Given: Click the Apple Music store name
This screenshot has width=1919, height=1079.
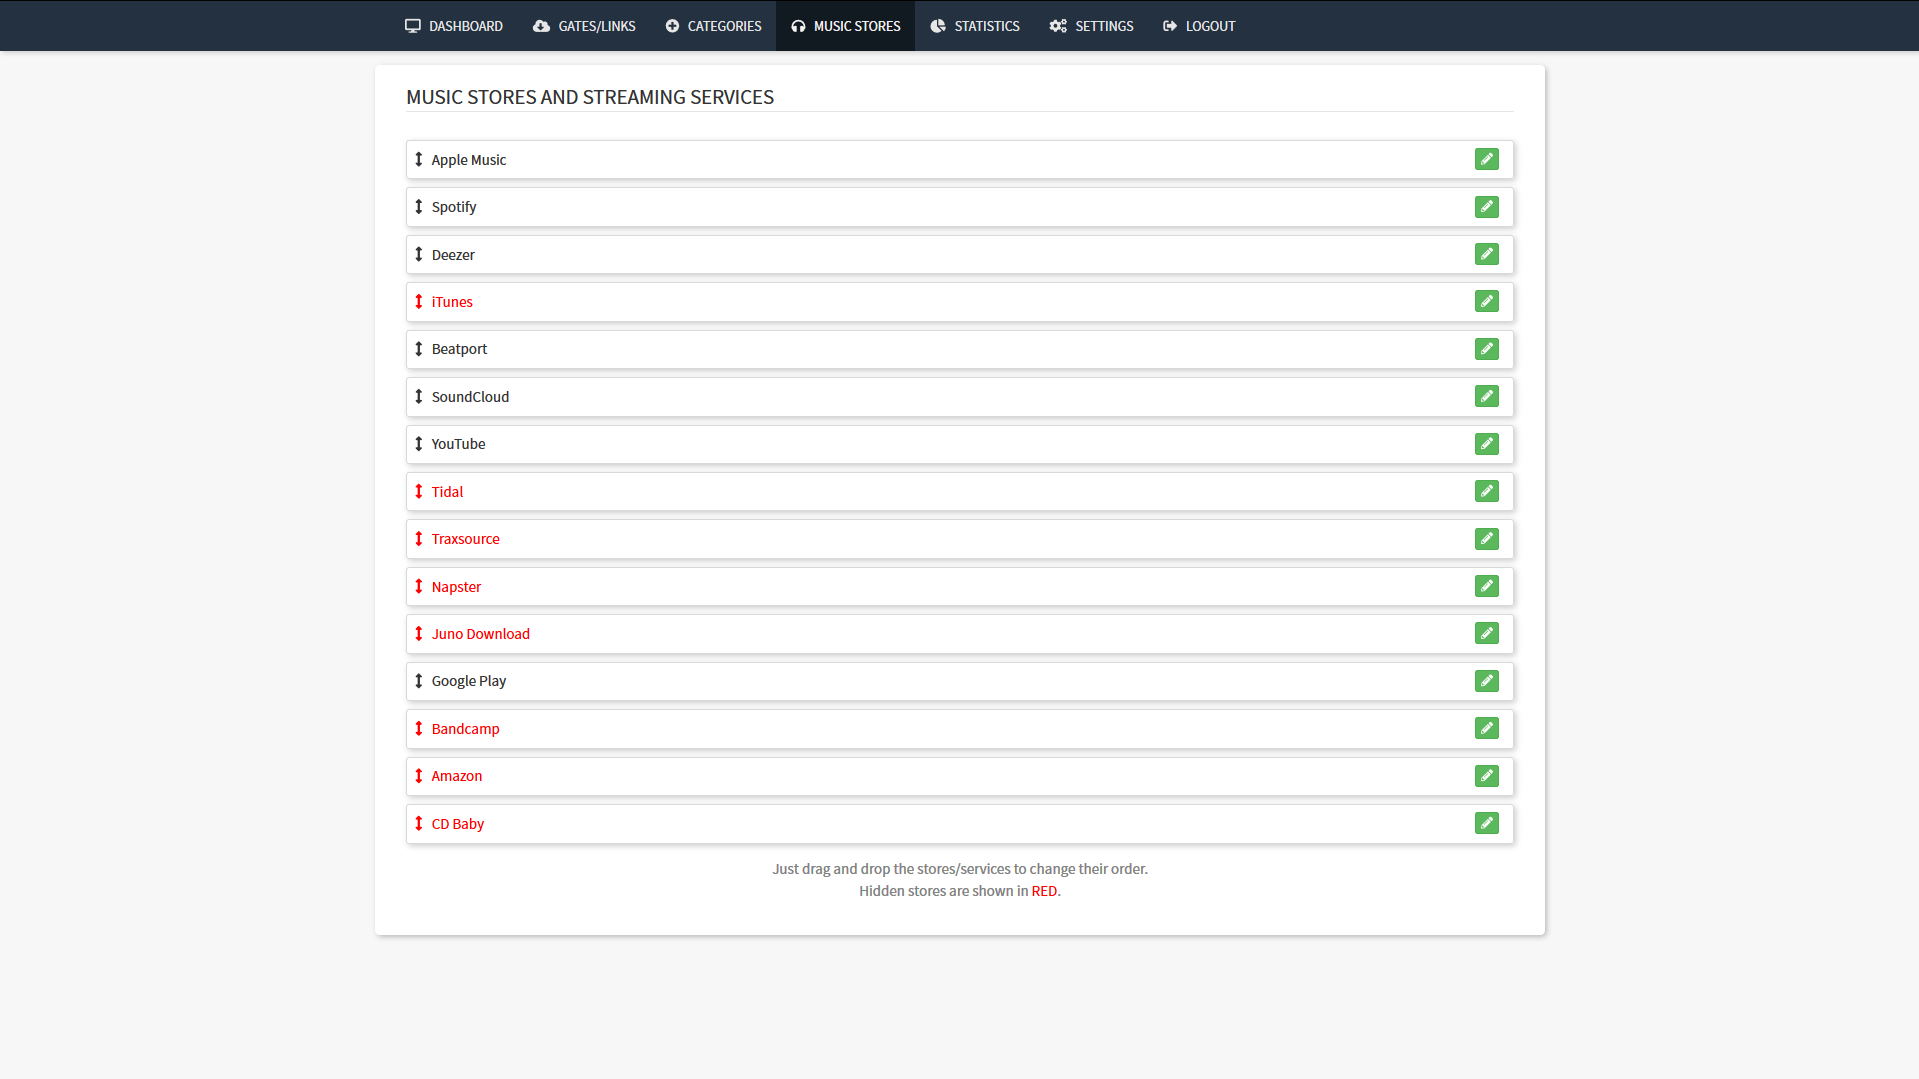Looking at the screenshot, I should [x=469, y=160].
